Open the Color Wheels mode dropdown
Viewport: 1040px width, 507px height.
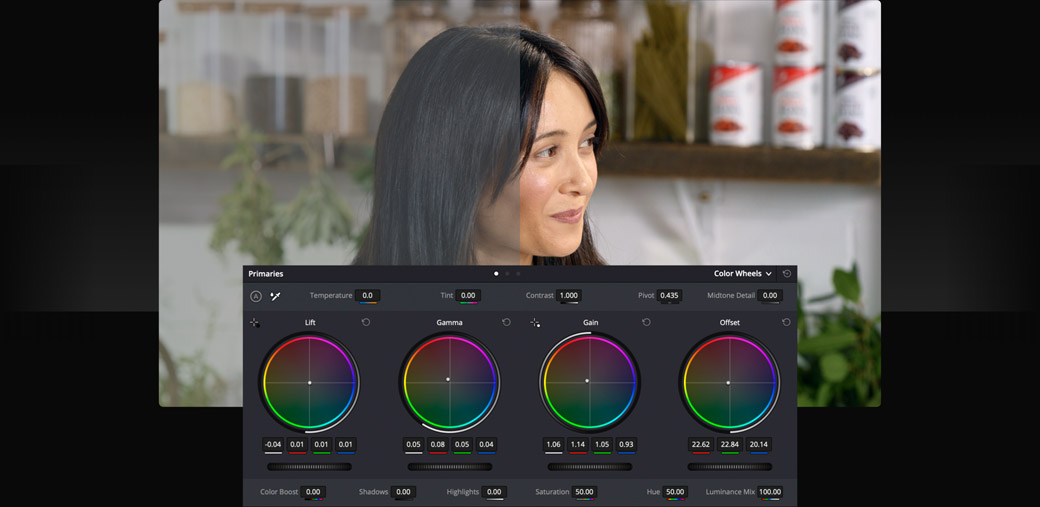coord(742,274)
